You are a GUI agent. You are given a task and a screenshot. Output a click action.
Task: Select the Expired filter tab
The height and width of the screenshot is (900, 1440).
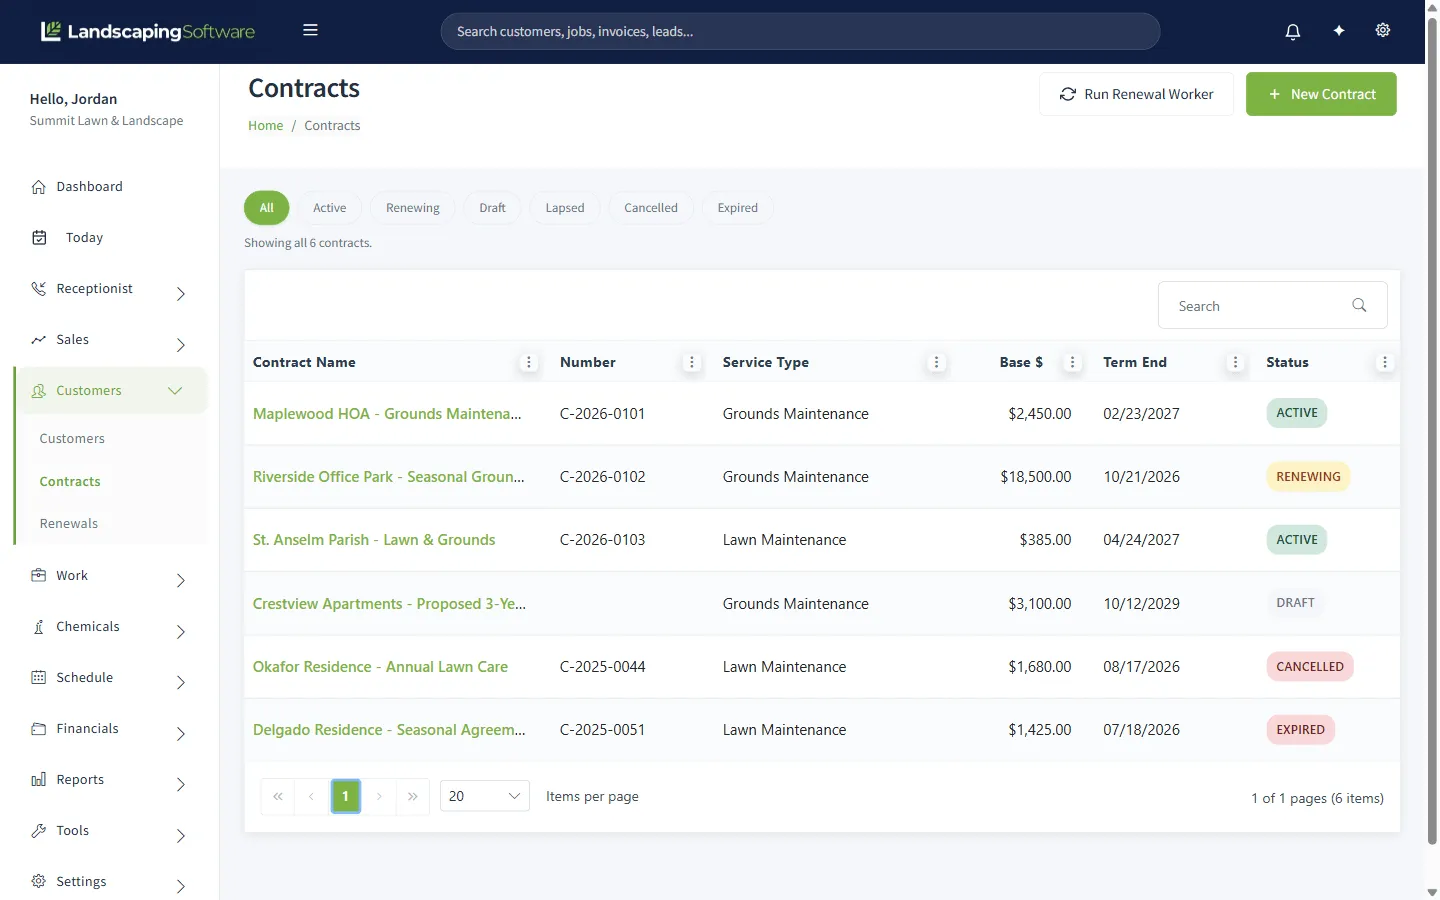(x=738, y=208)
